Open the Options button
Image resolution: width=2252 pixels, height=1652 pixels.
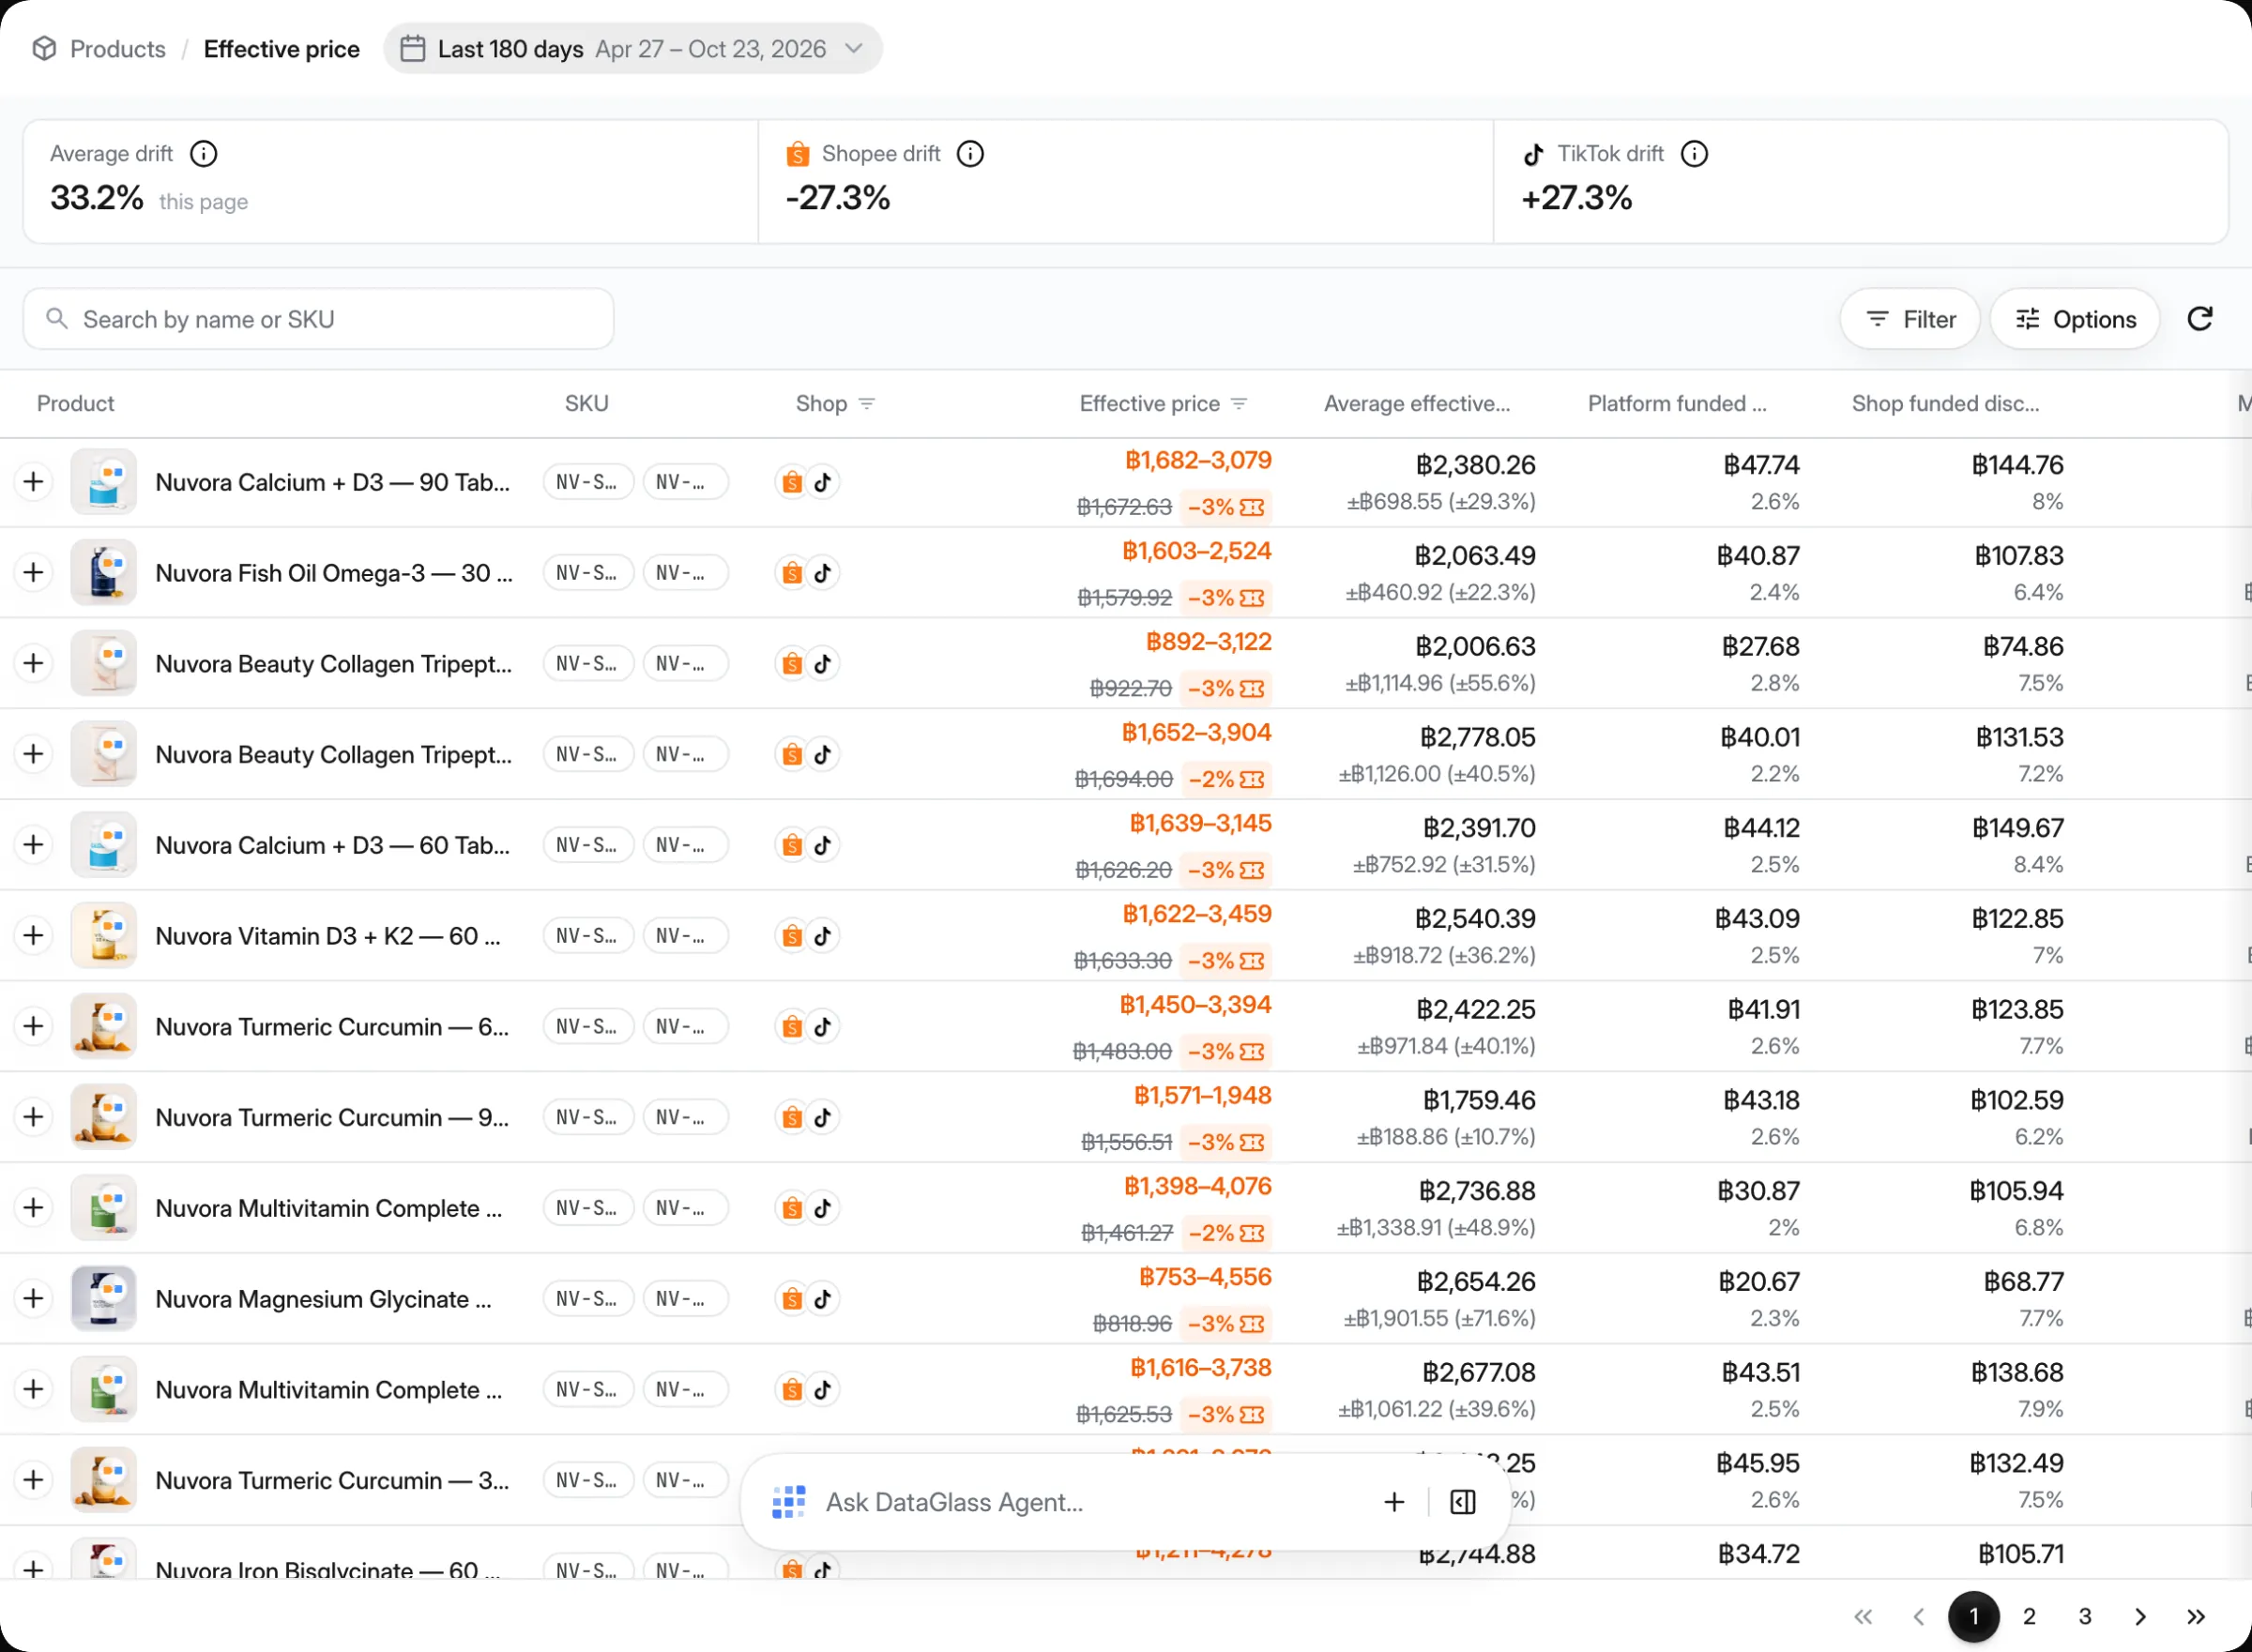2075,319
